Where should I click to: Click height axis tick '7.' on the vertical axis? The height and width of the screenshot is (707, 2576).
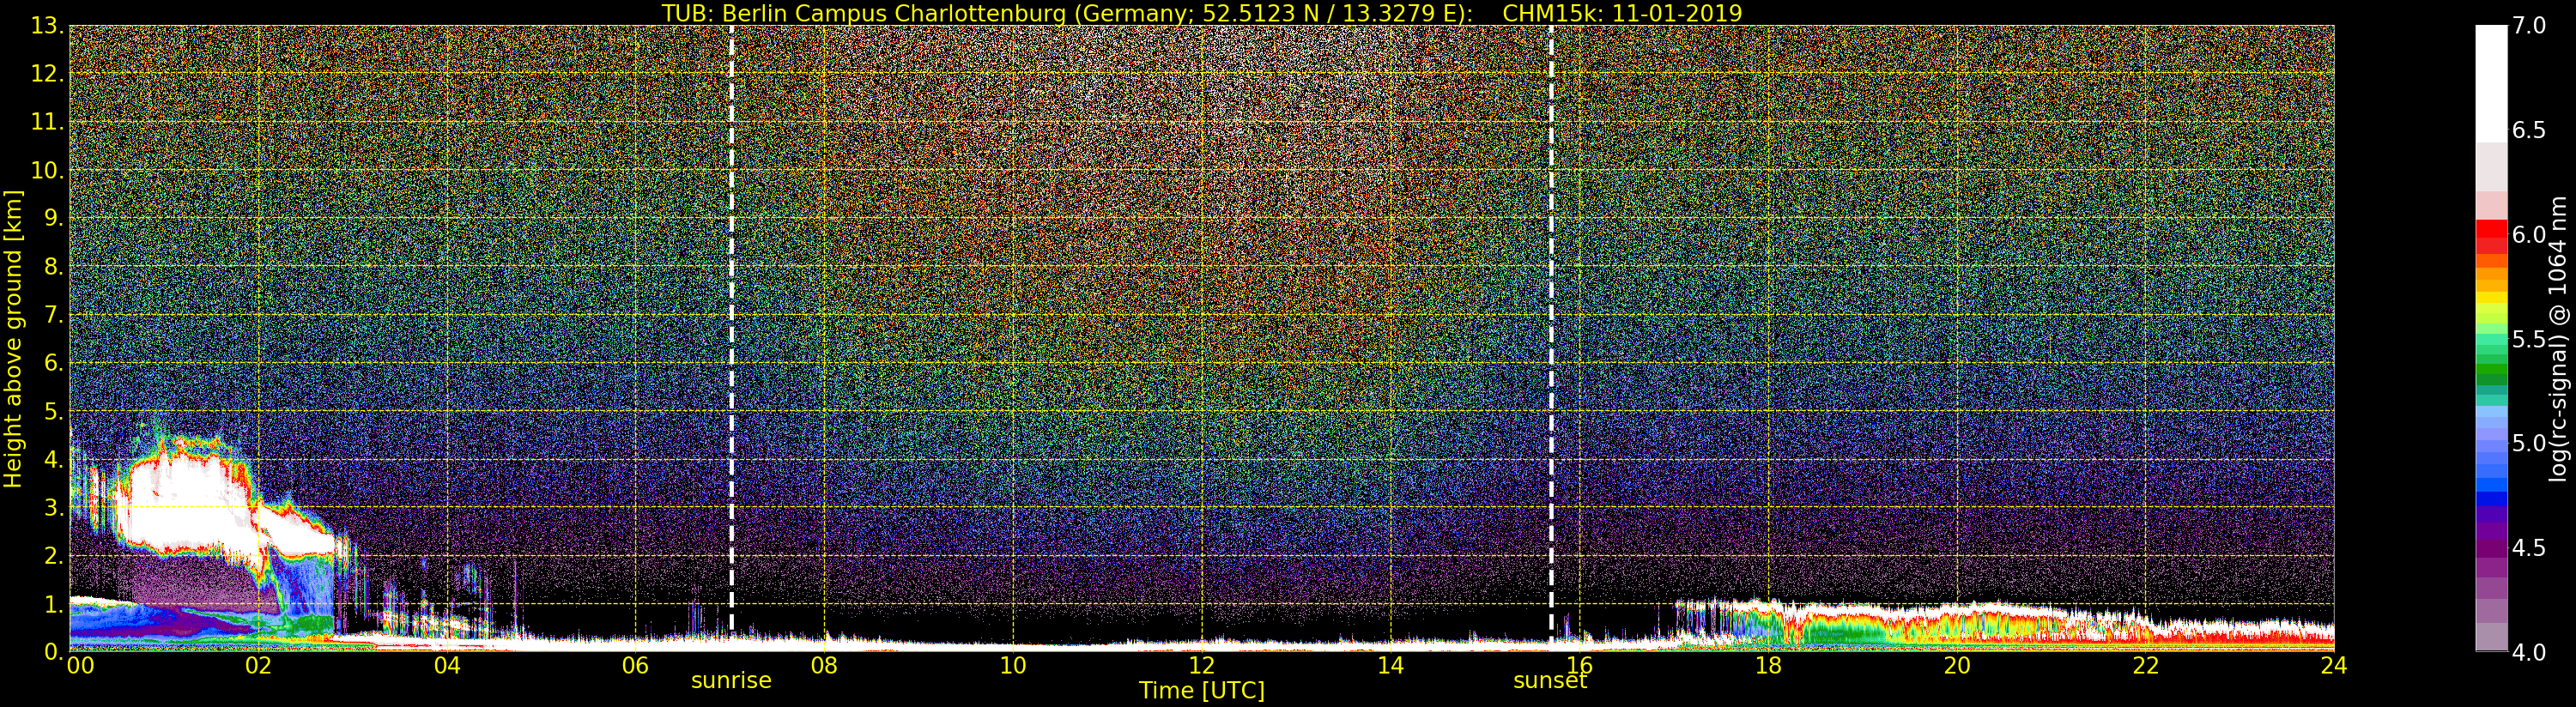tap(53, 315)
